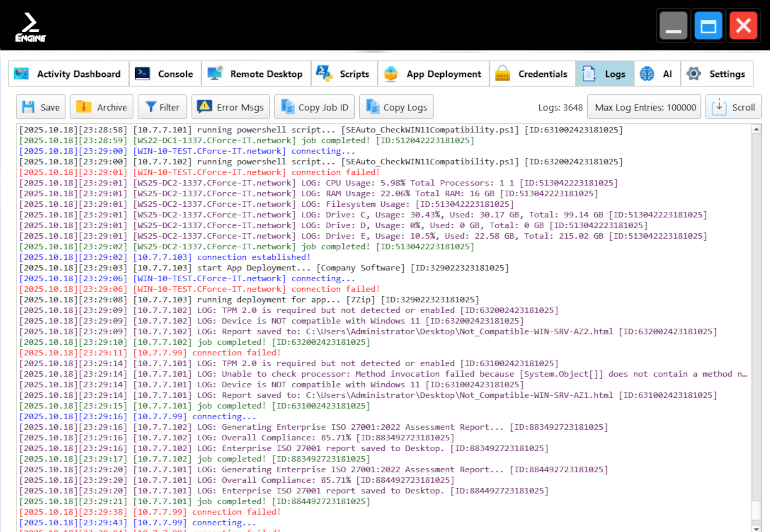The width and height of the screenshot is (770, 532).
Task: Click the Logs document icon tab
Action: [x=589, y=74]
